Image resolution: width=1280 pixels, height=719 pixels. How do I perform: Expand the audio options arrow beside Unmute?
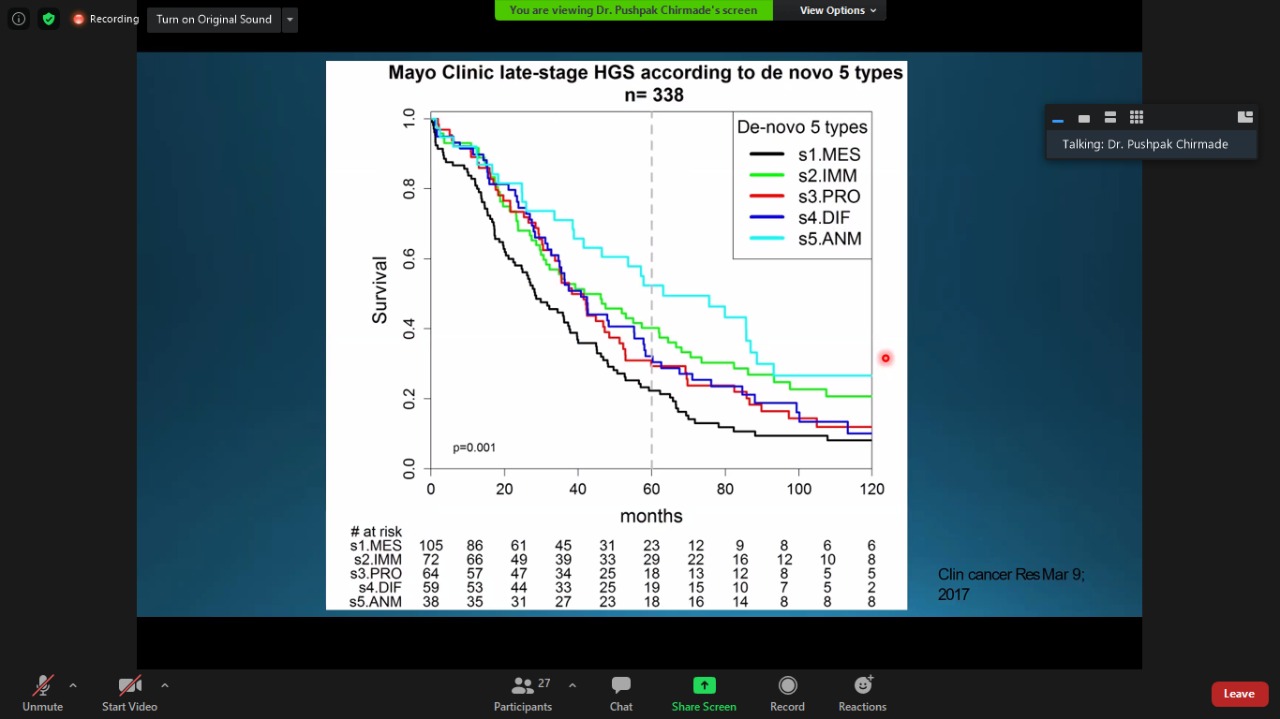tap(73, 685)
